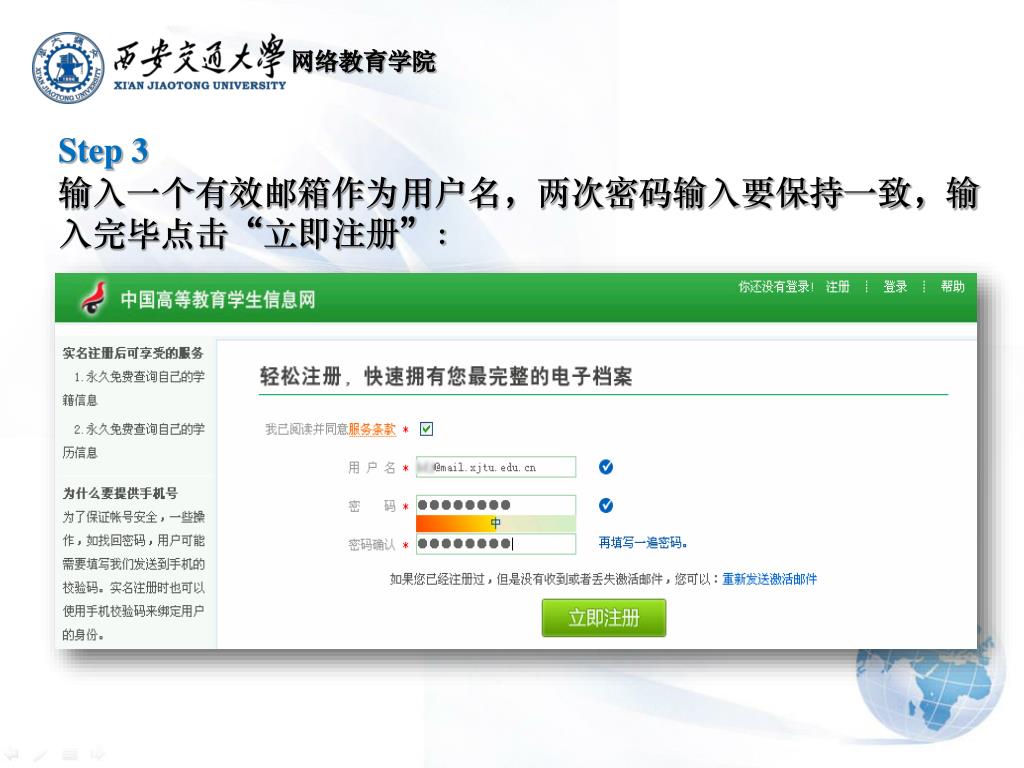Click the blue checkmark beside password
1024x768 pixels.
pos(606,505)
